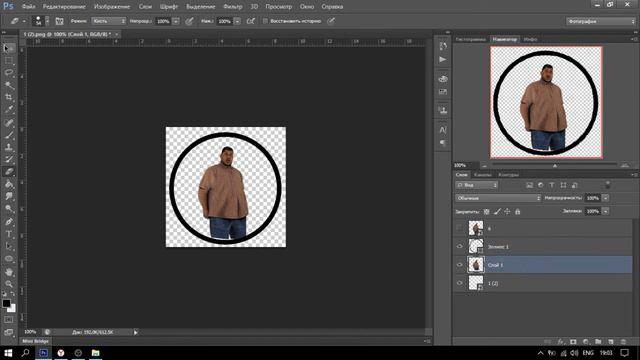Toggle Quick Mask mode icon

pyautogui.click(x=9, y=320)
